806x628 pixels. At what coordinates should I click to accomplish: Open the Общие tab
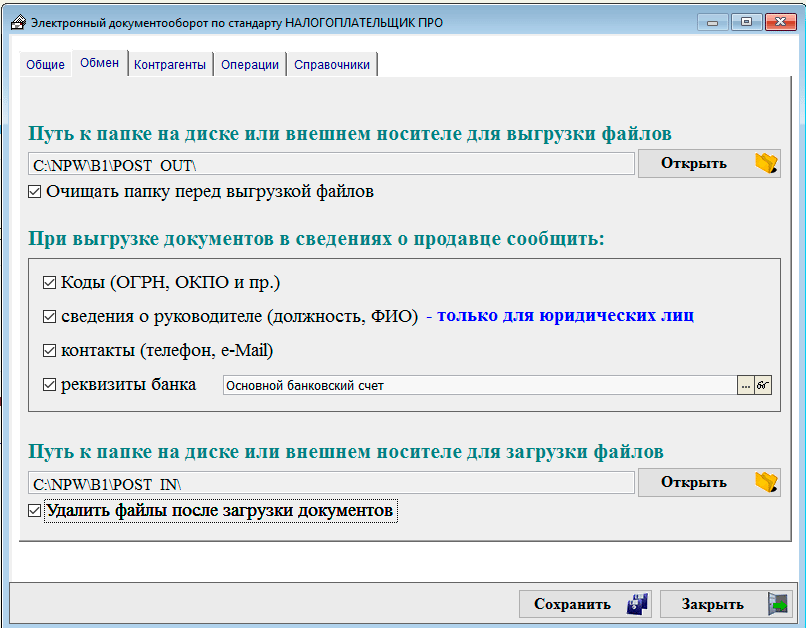45,65
